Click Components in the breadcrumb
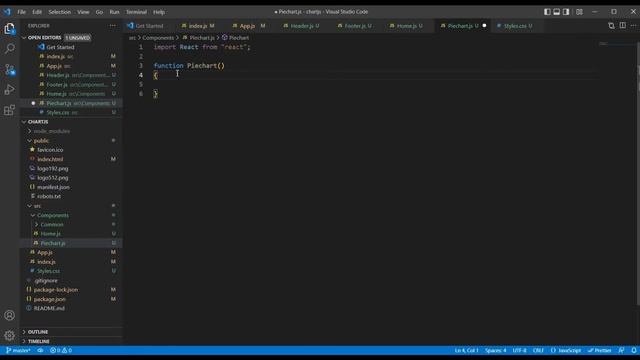 (x=158, y=38)
